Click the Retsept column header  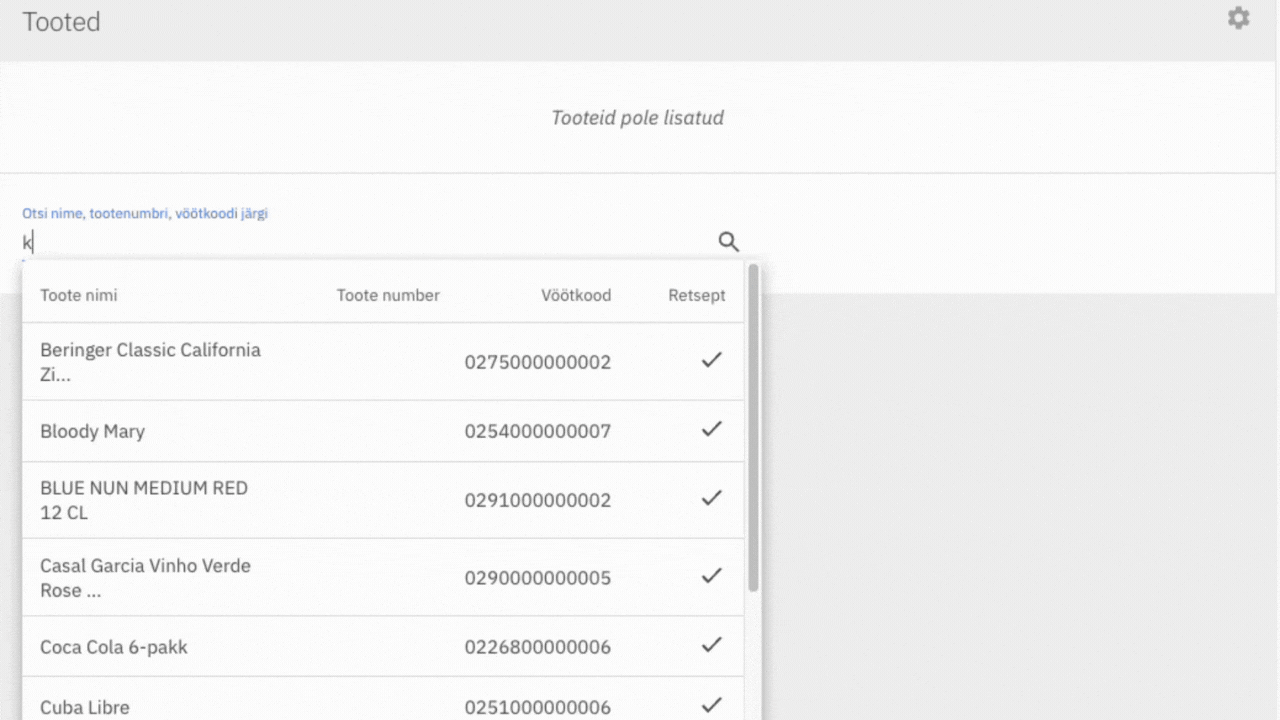697,295
